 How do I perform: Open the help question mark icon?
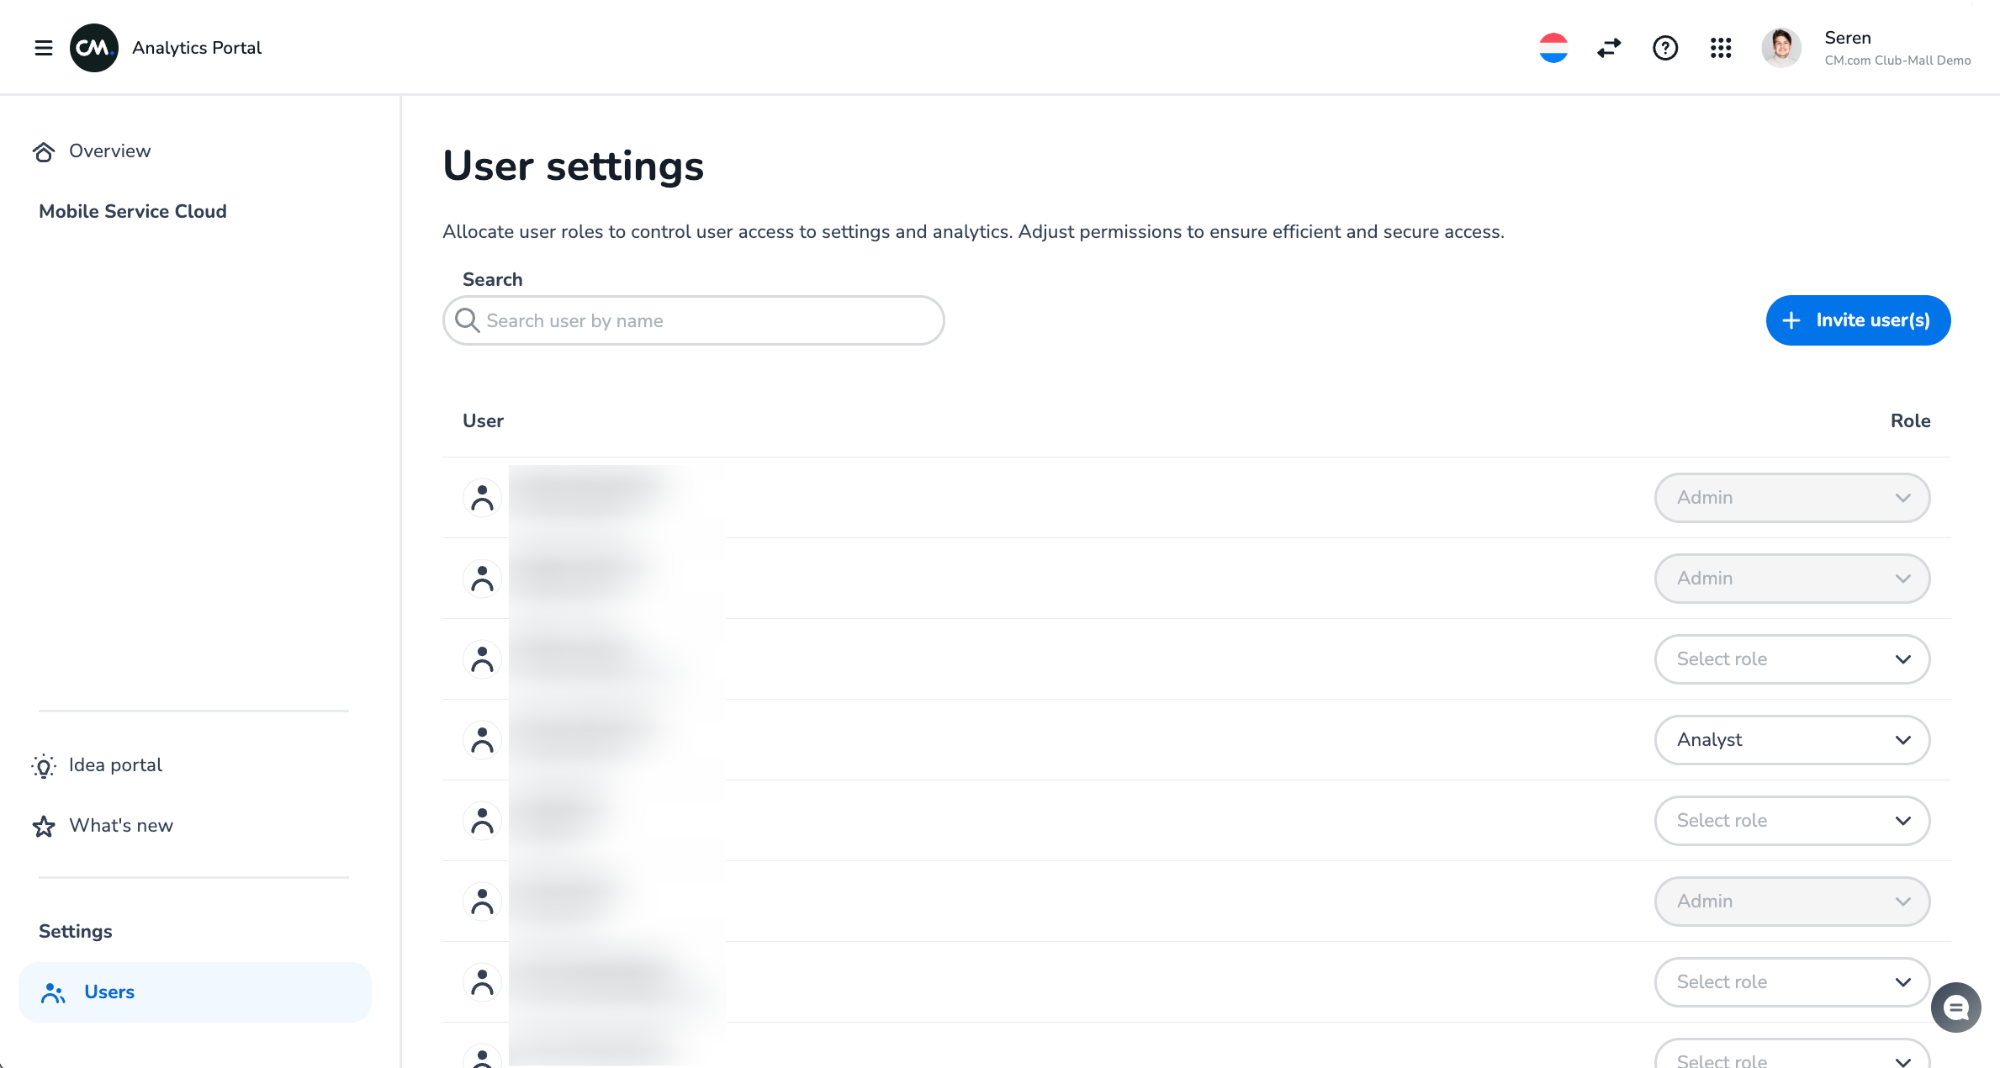[1664, 47]
